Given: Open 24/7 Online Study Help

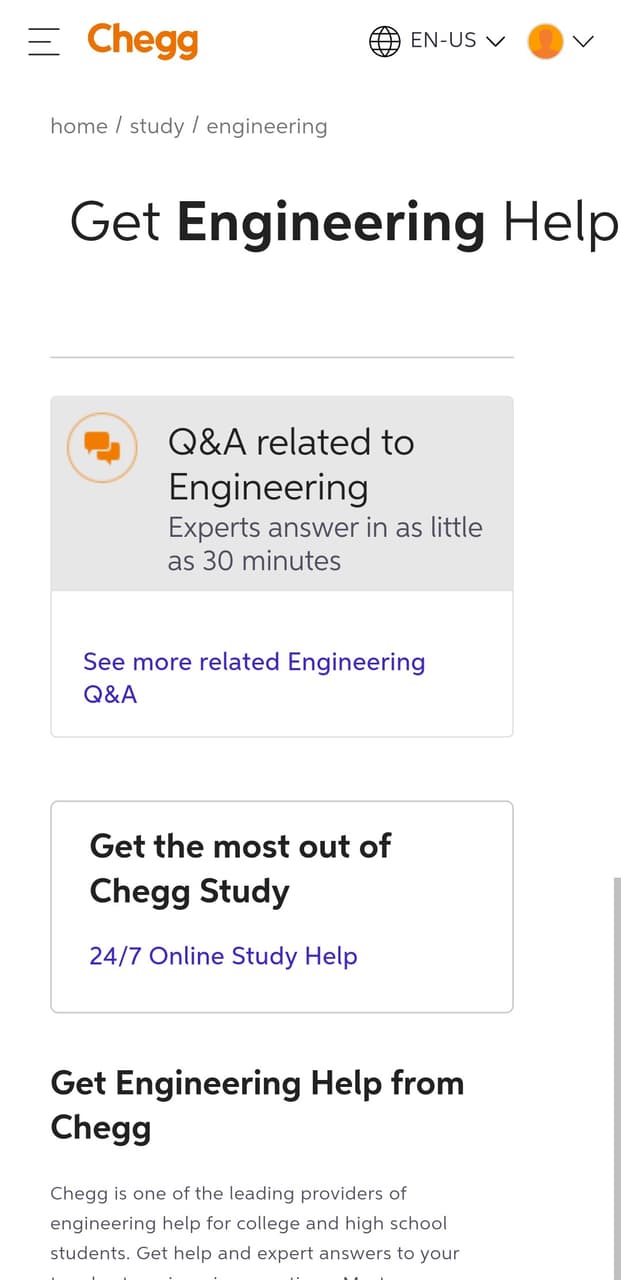Looking at the screenshot, I should (223, 956).
